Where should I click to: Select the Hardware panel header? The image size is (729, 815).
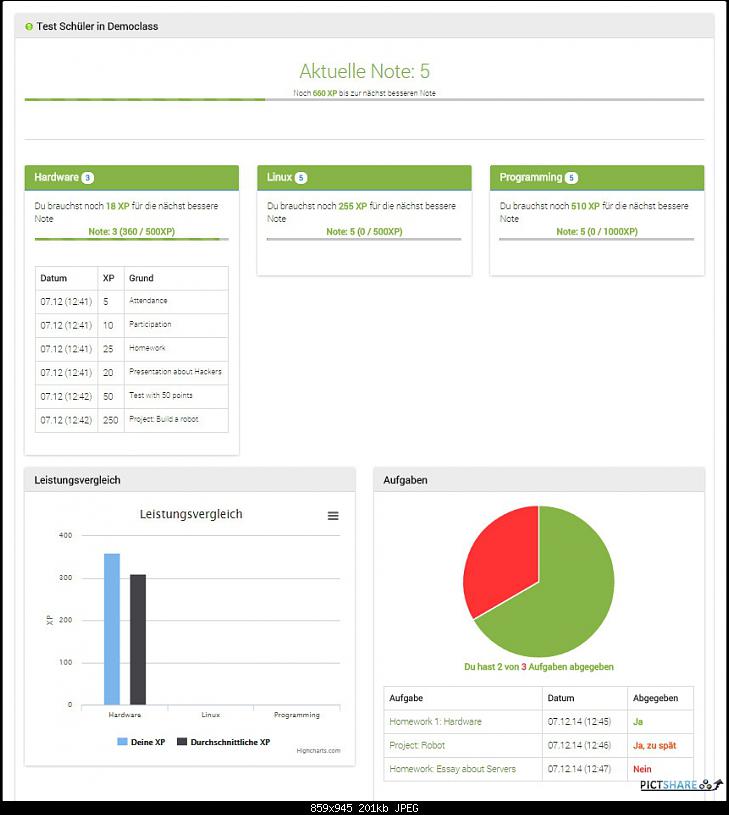click(131, 178)
